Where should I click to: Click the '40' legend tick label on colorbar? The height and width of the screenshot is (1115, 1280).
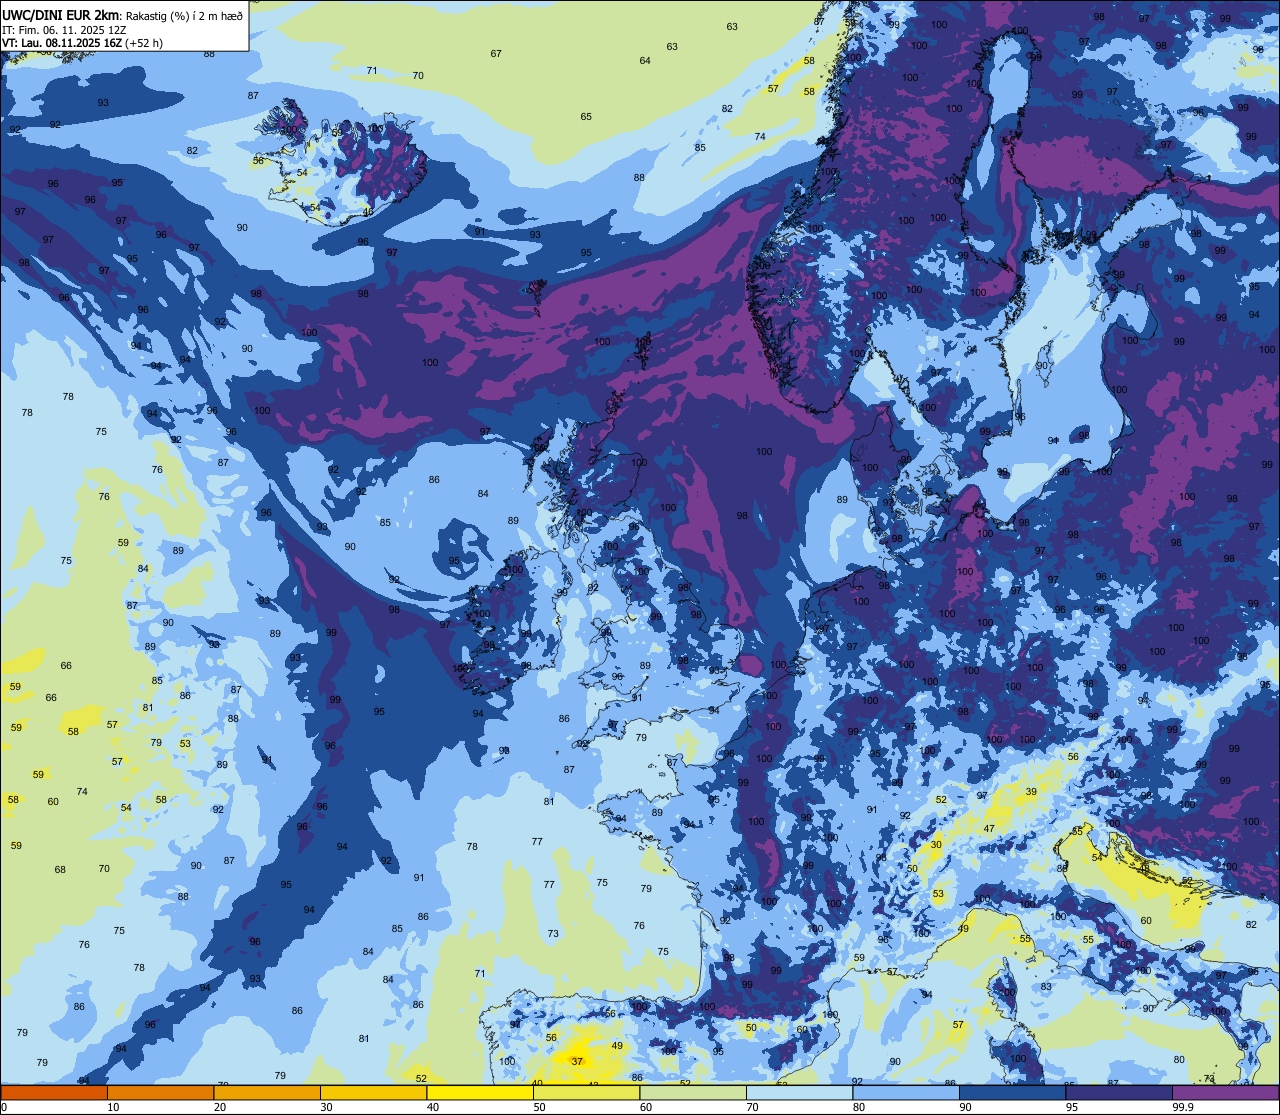(x=433, y=1107)
